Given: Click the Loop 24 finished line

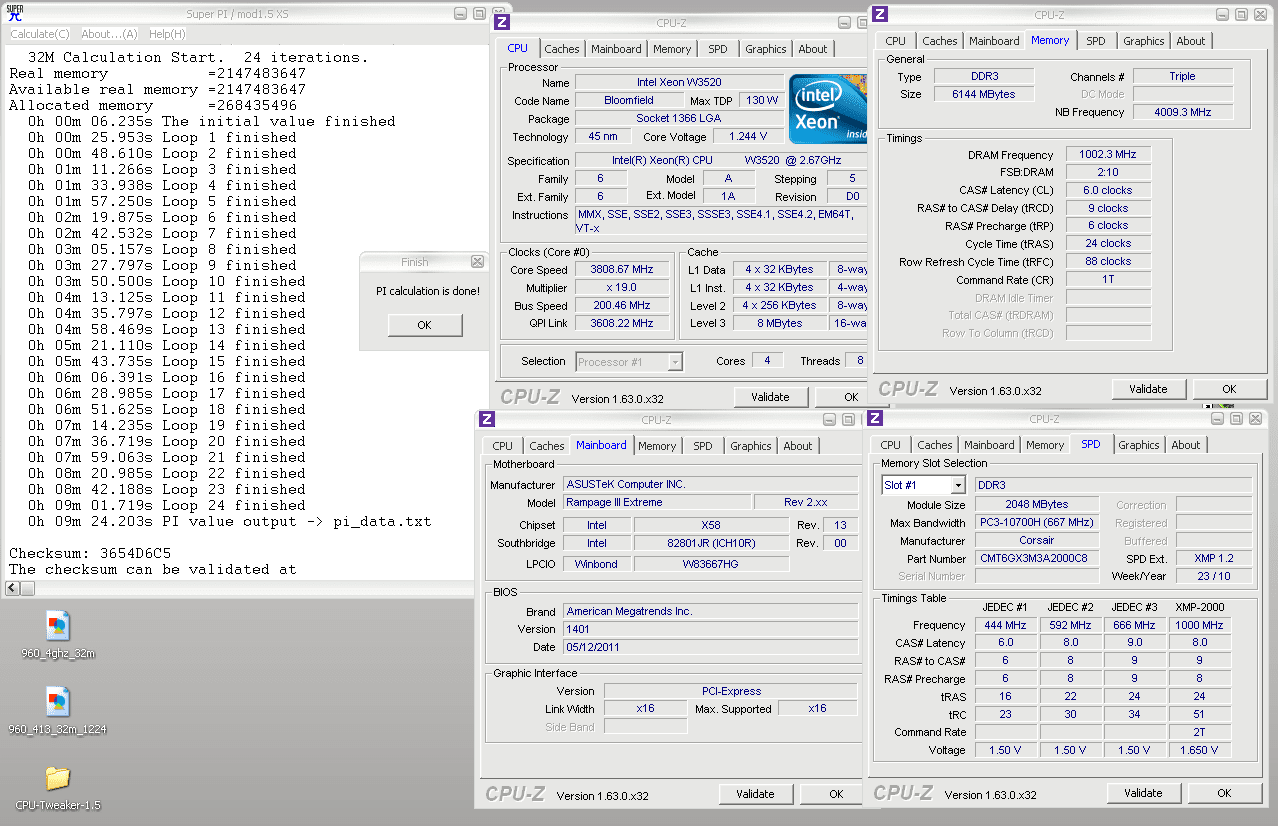Looking at the screenshot, I should click(167, 505).
